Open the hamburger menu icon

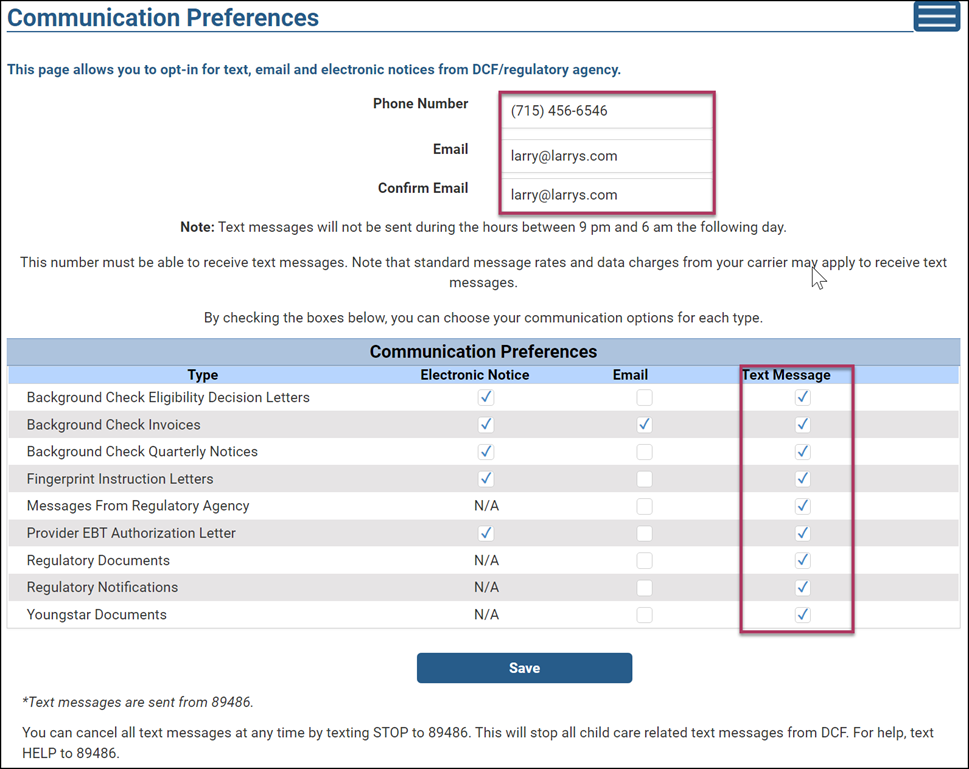click(936, 16)
